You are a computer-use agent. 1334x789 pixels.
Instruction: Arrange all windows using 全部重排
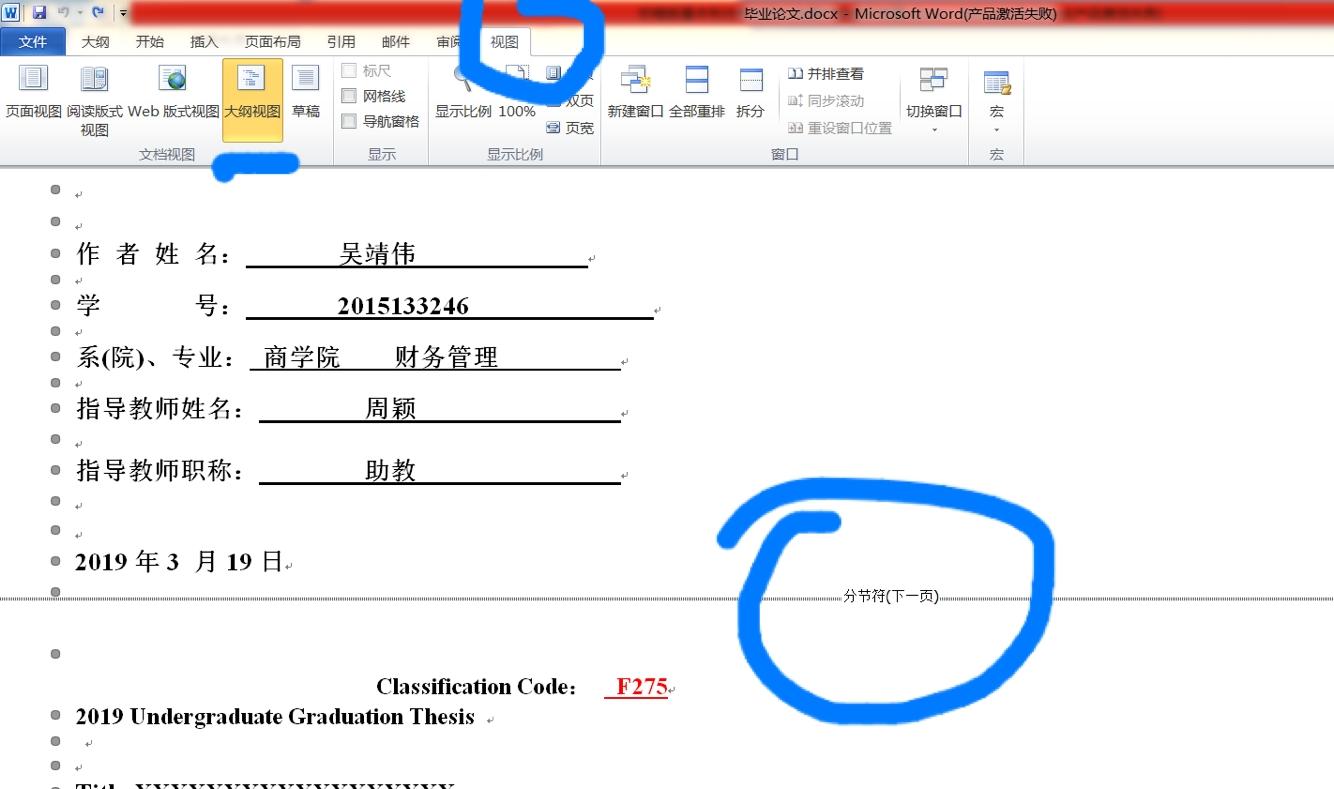696,95
